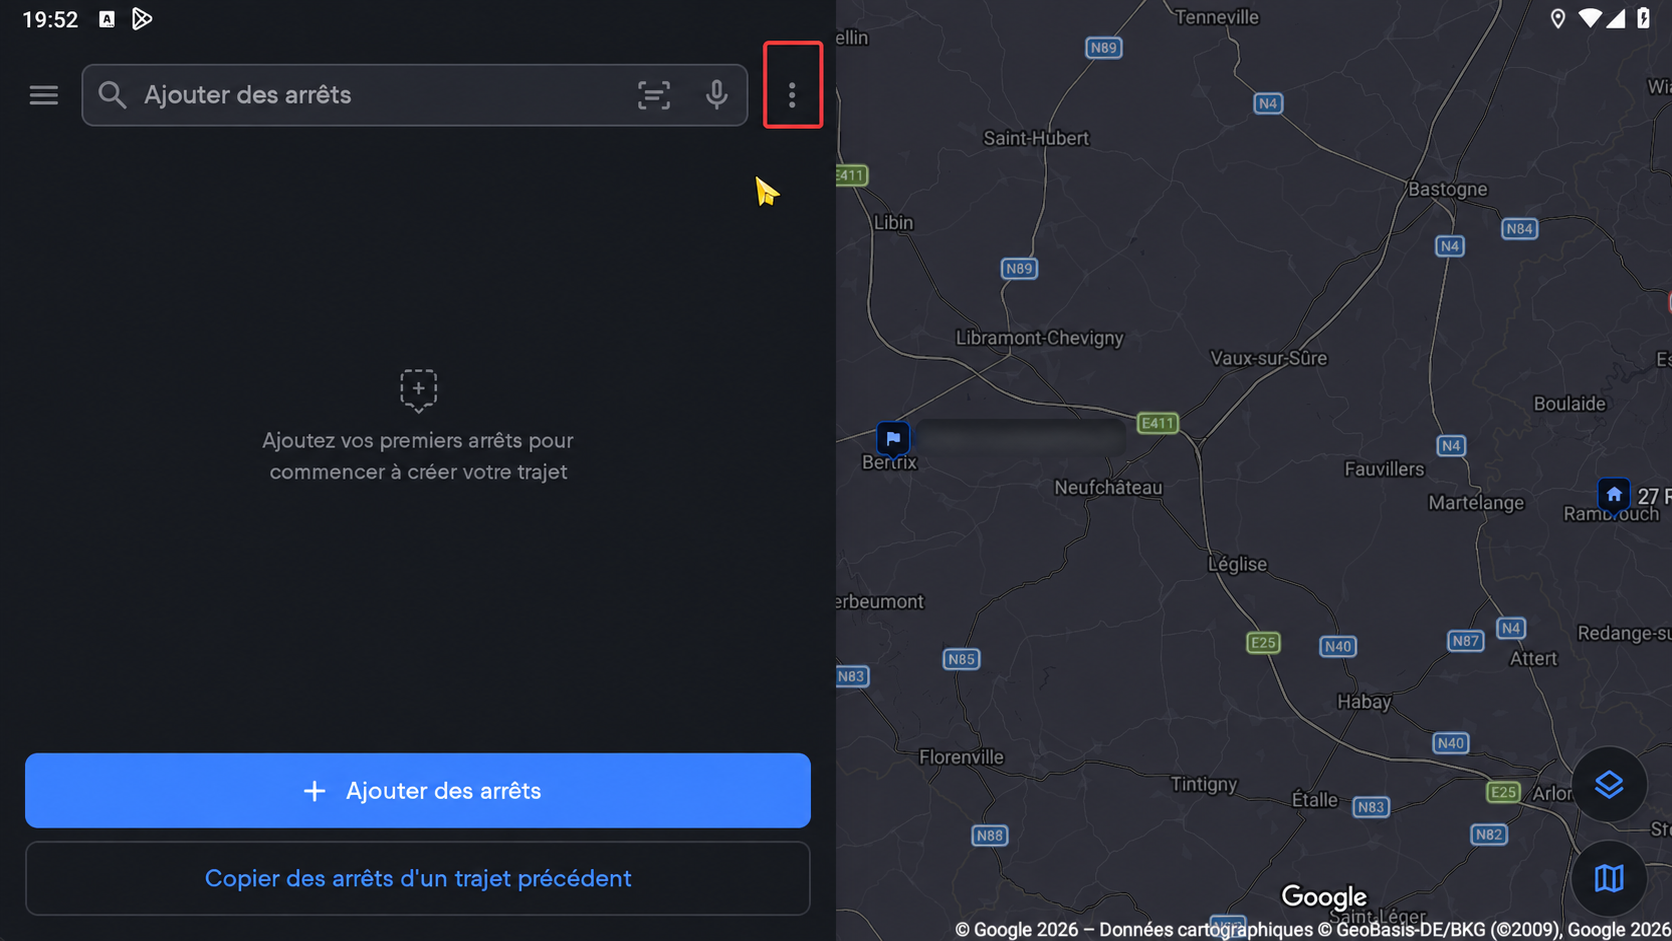Open the three-dot overflow menu
Image resolution: width=1672 pixels, height=941 pixels.
(792, 95)
